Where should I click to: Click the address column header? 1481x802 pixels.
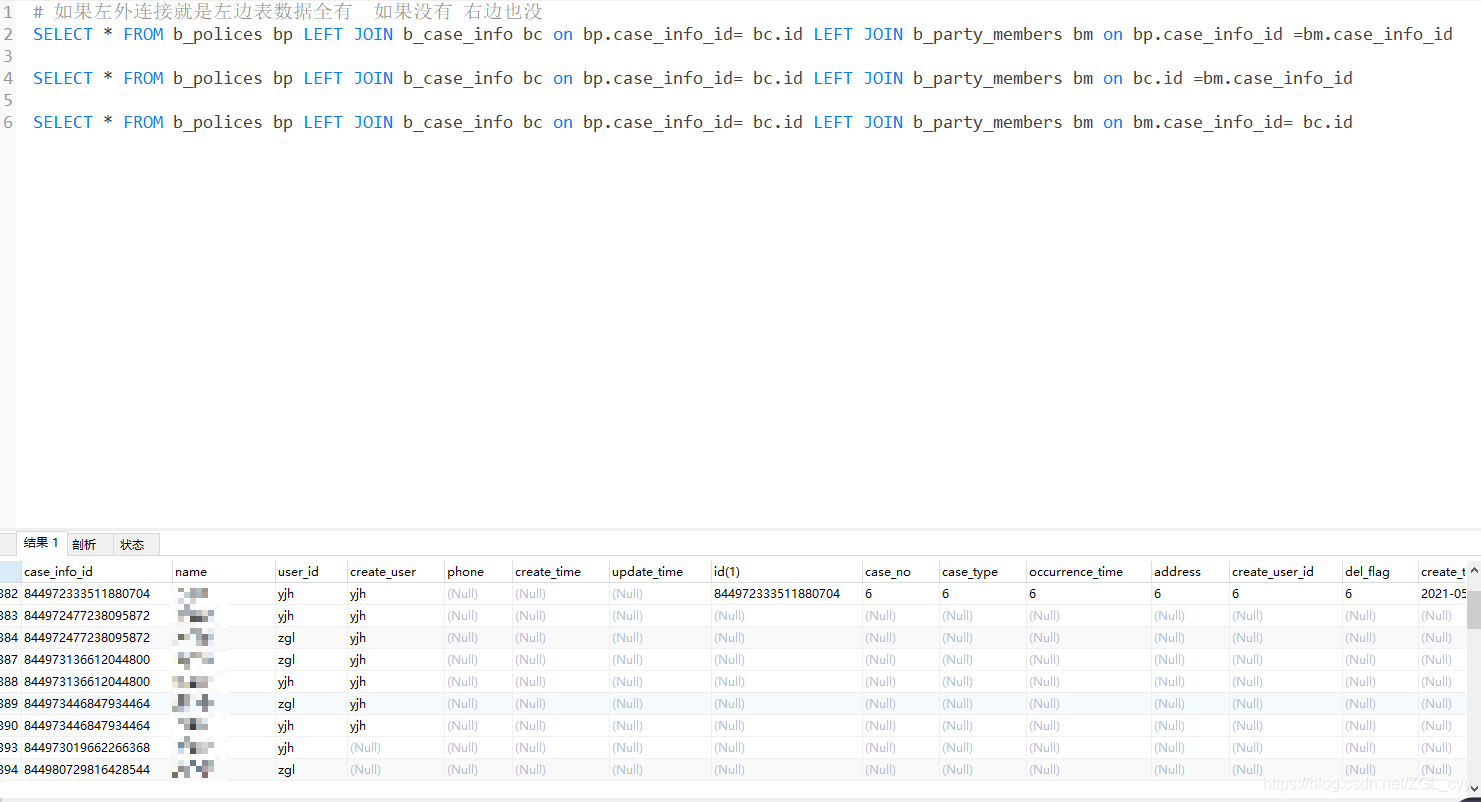pyautogui.click(x=1189, y=571)
